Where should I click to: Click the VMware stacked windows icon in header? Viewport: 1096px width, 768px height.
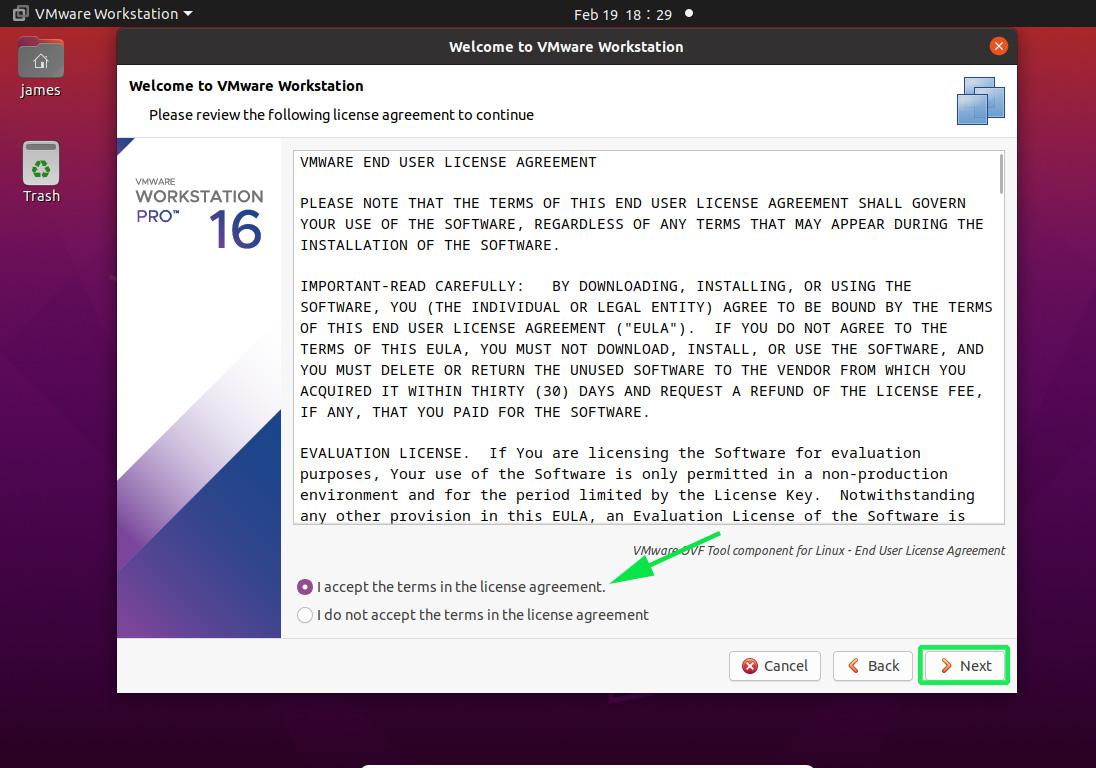tap(980, 101)
